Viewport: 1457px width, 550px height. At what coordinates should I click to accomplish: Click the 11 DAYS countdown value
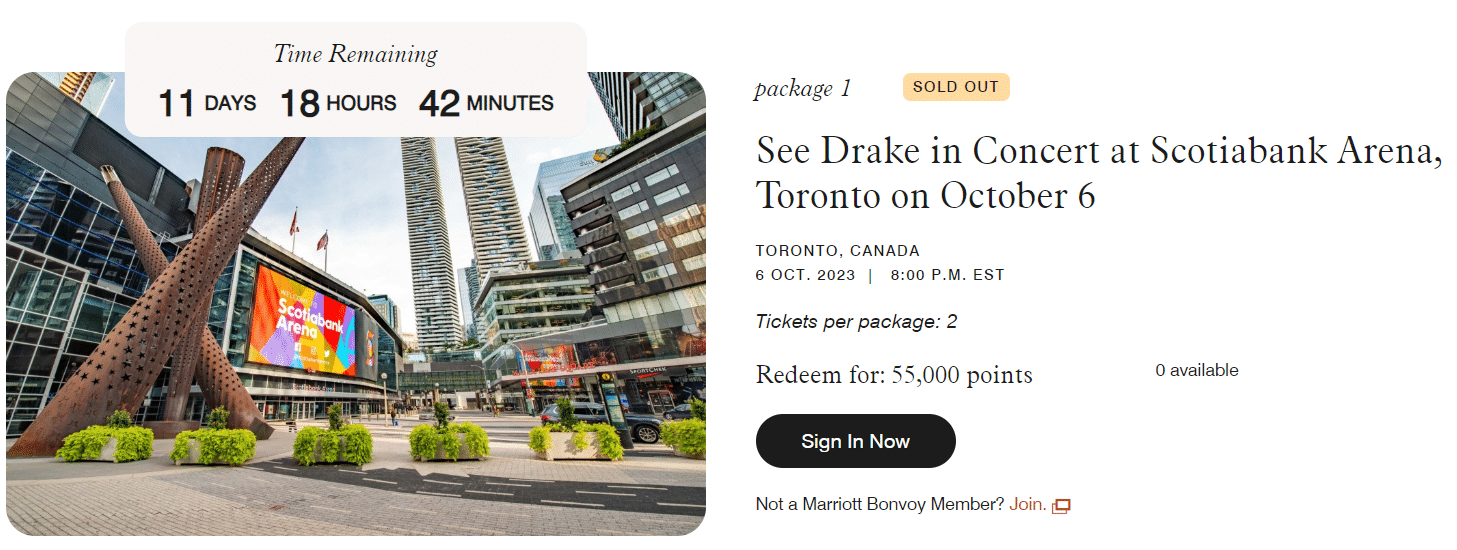(207, 103)
